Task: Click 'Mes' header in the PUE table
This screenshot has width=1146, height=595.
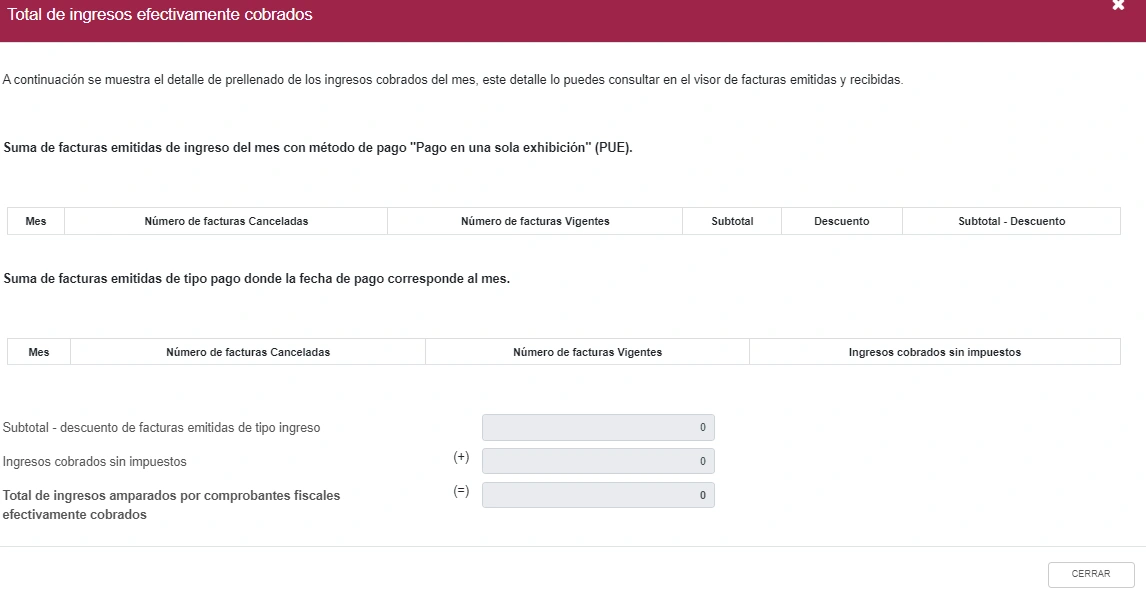Action: click(x=36, y=221)
